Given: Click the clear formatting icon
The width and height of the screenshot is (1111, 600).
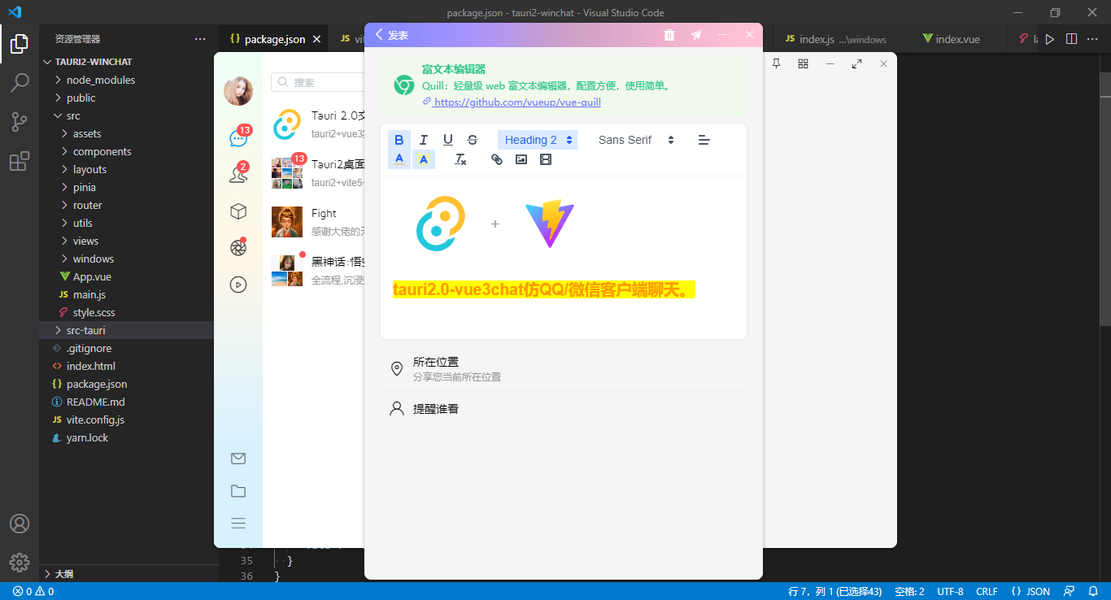Looking at the screenshot, I should click(461, 159).
